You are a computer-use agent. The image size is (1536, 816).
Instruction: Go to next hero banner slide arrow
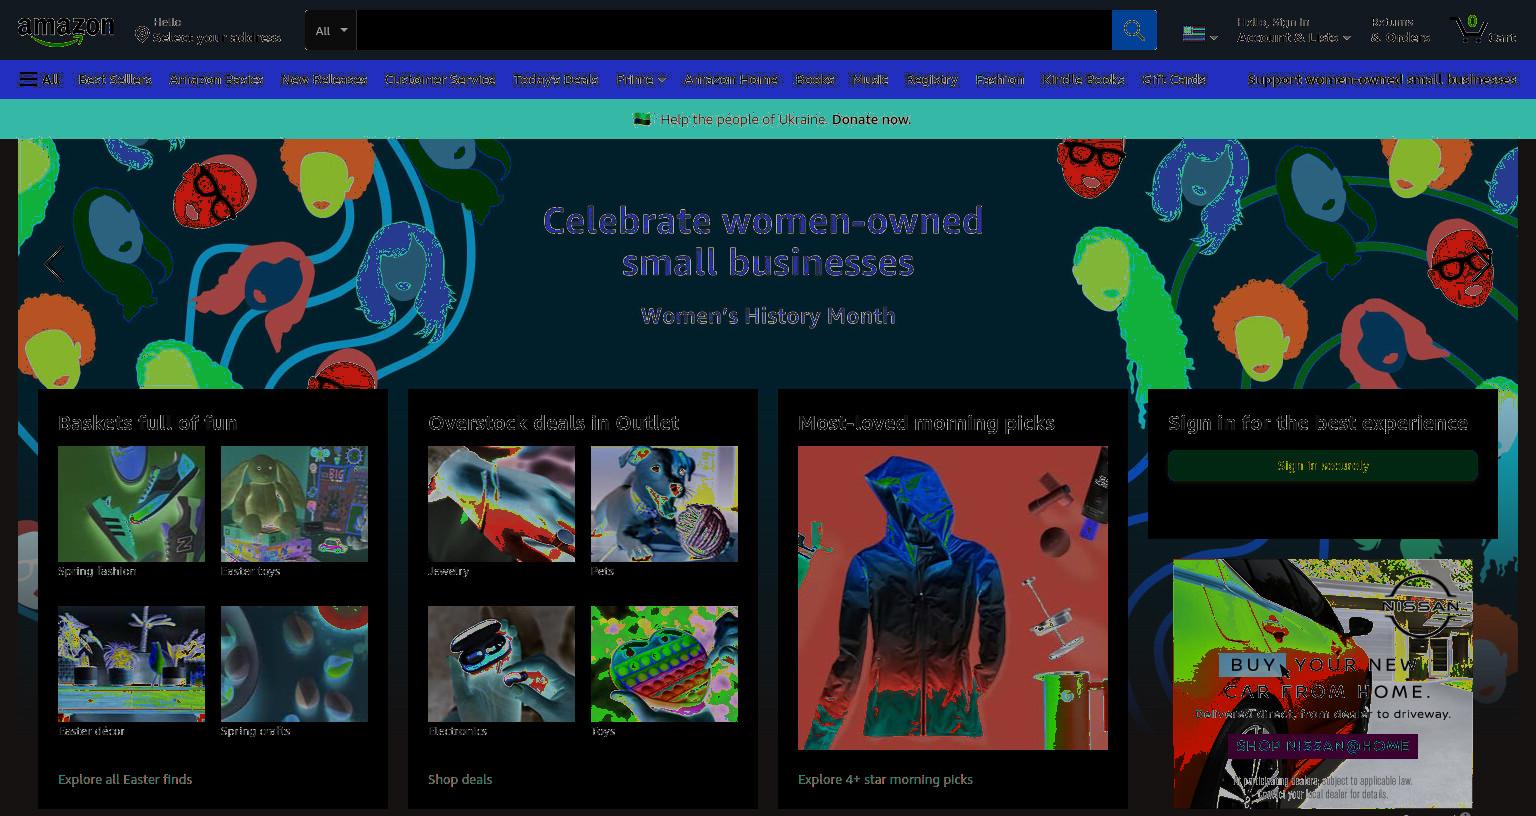1481,264
